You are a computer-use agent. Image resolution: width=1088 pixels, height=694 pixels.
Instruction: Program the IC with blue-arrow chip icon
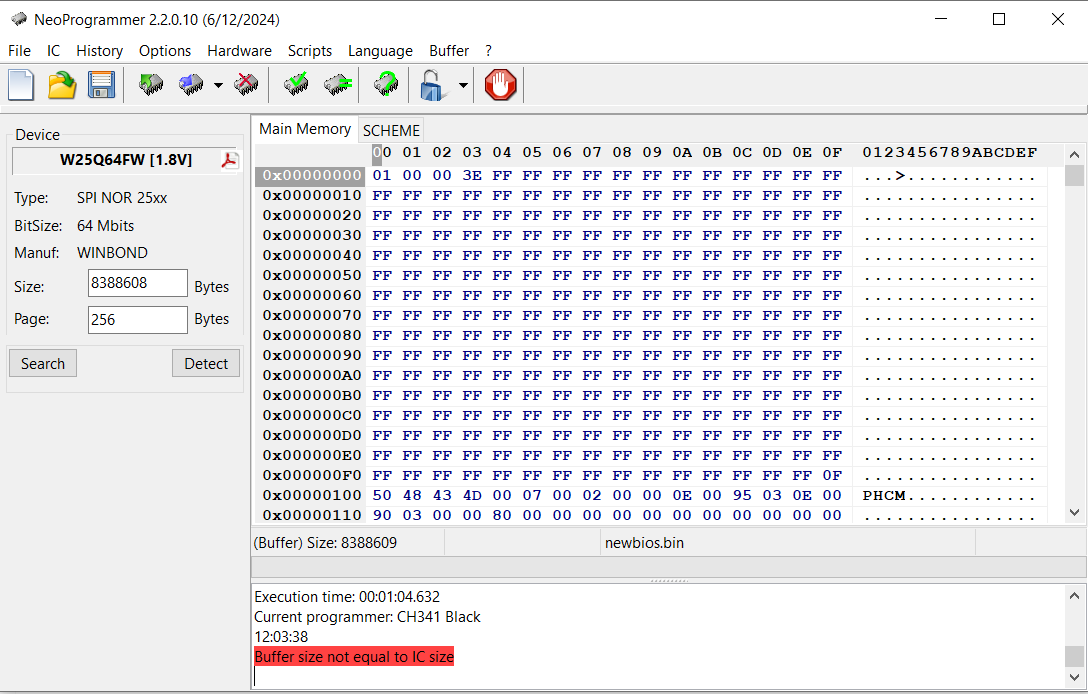point(191,85)
